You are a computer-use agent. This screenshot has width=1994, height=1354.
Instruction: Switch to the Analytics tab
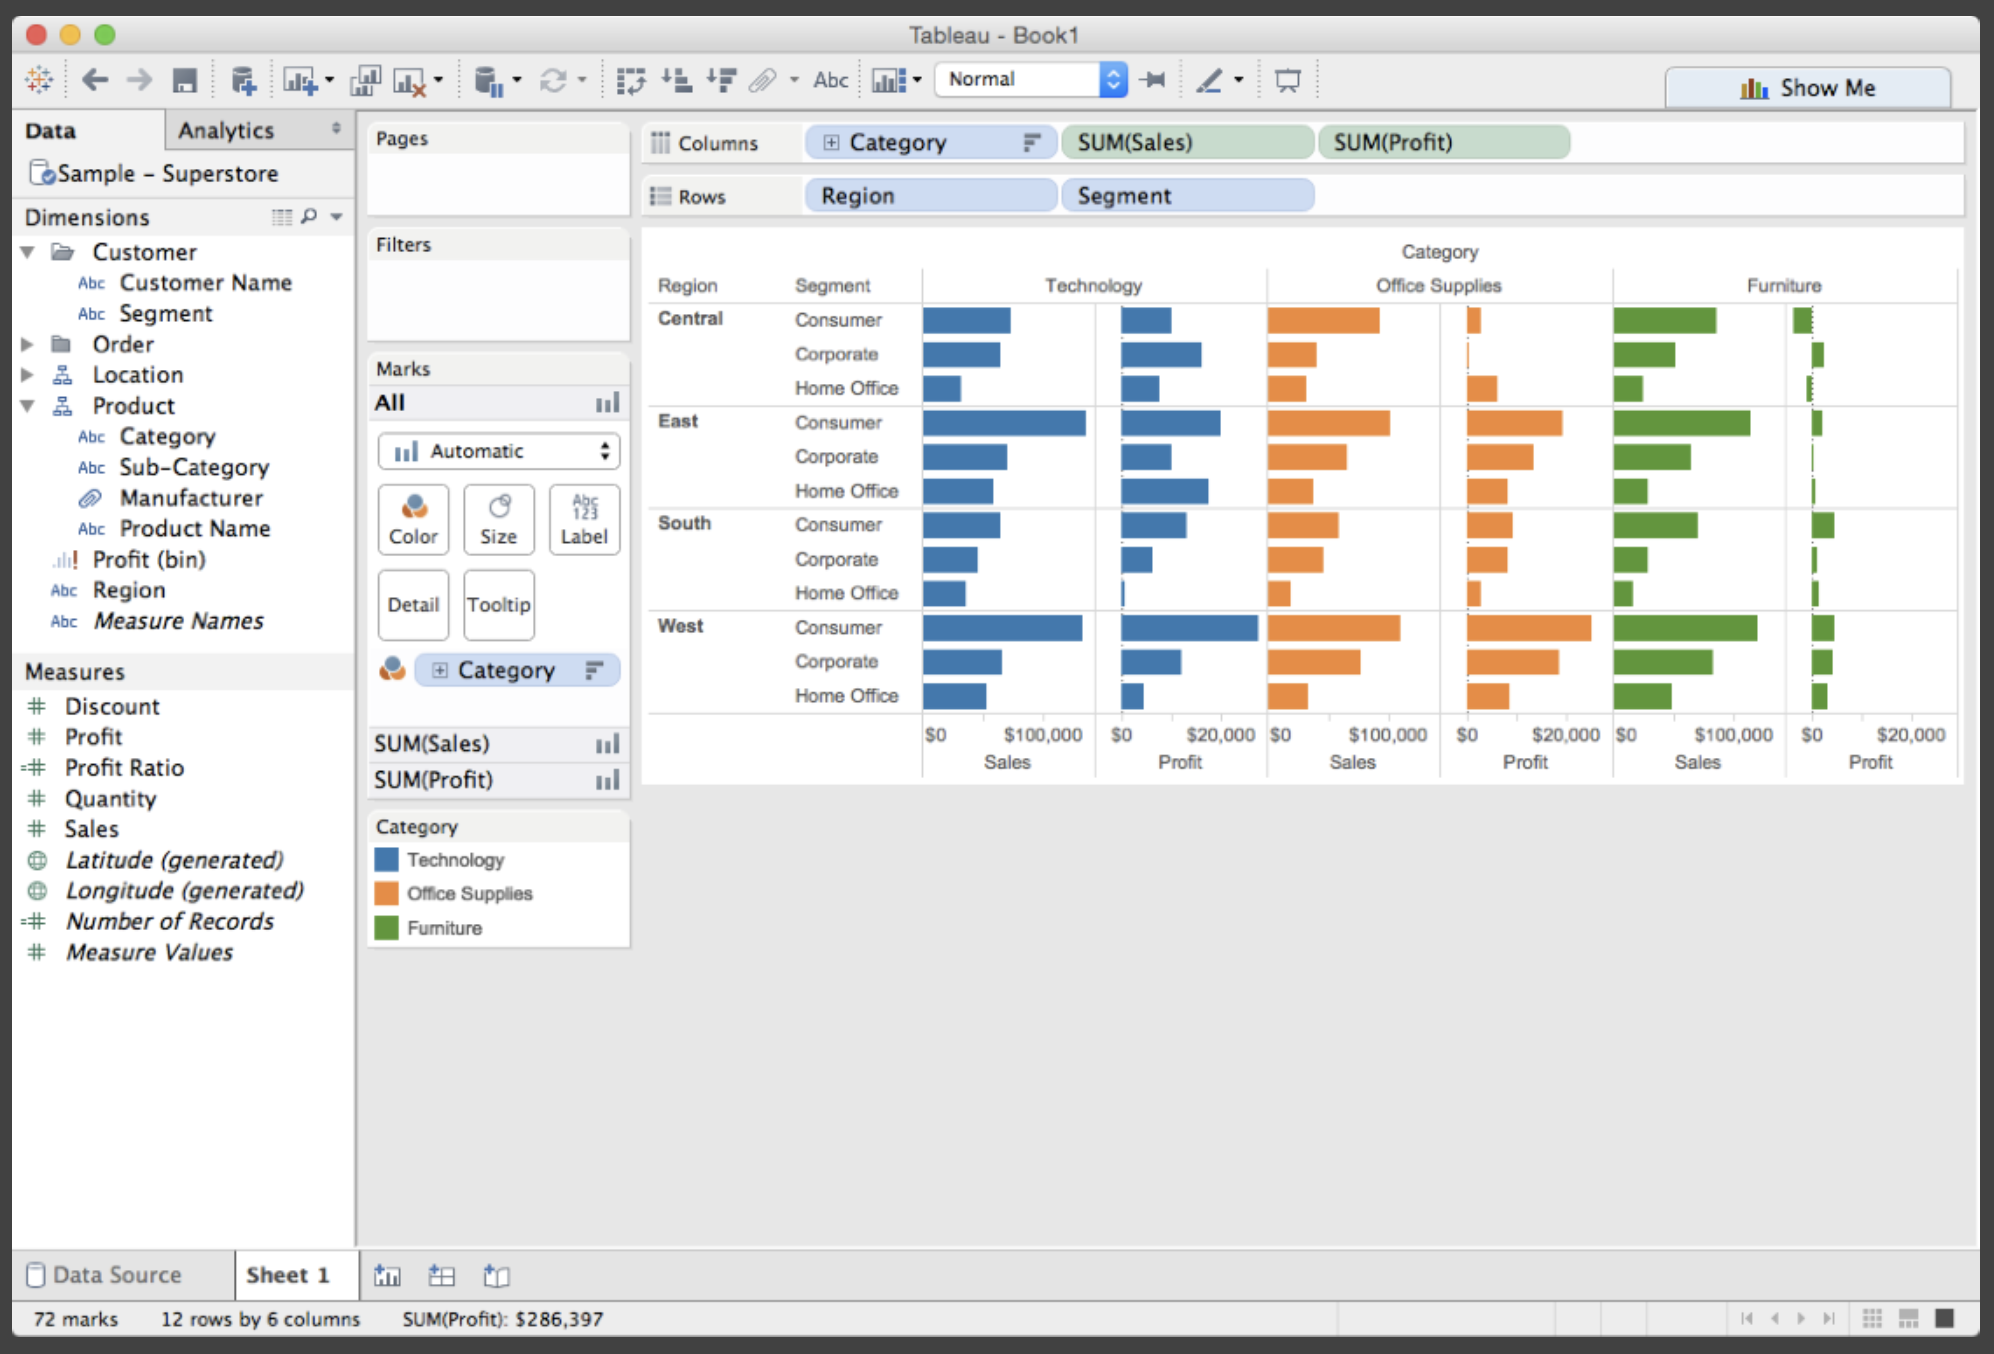click(226, 130)
